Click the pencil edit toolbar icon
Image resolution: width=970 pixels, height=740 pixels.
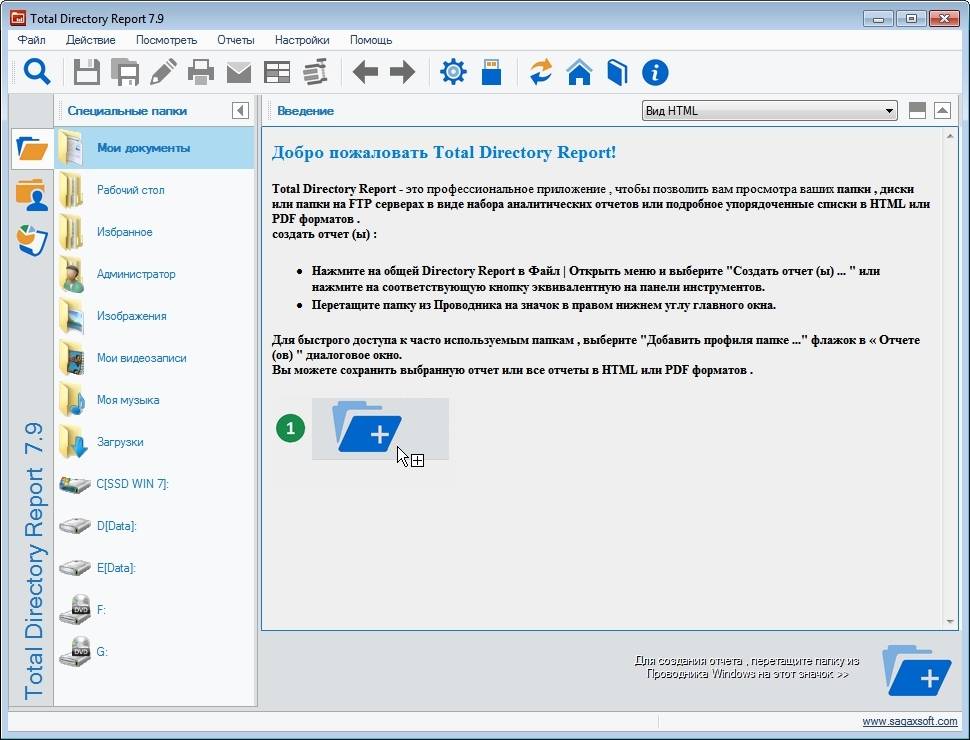coord(163,72)
